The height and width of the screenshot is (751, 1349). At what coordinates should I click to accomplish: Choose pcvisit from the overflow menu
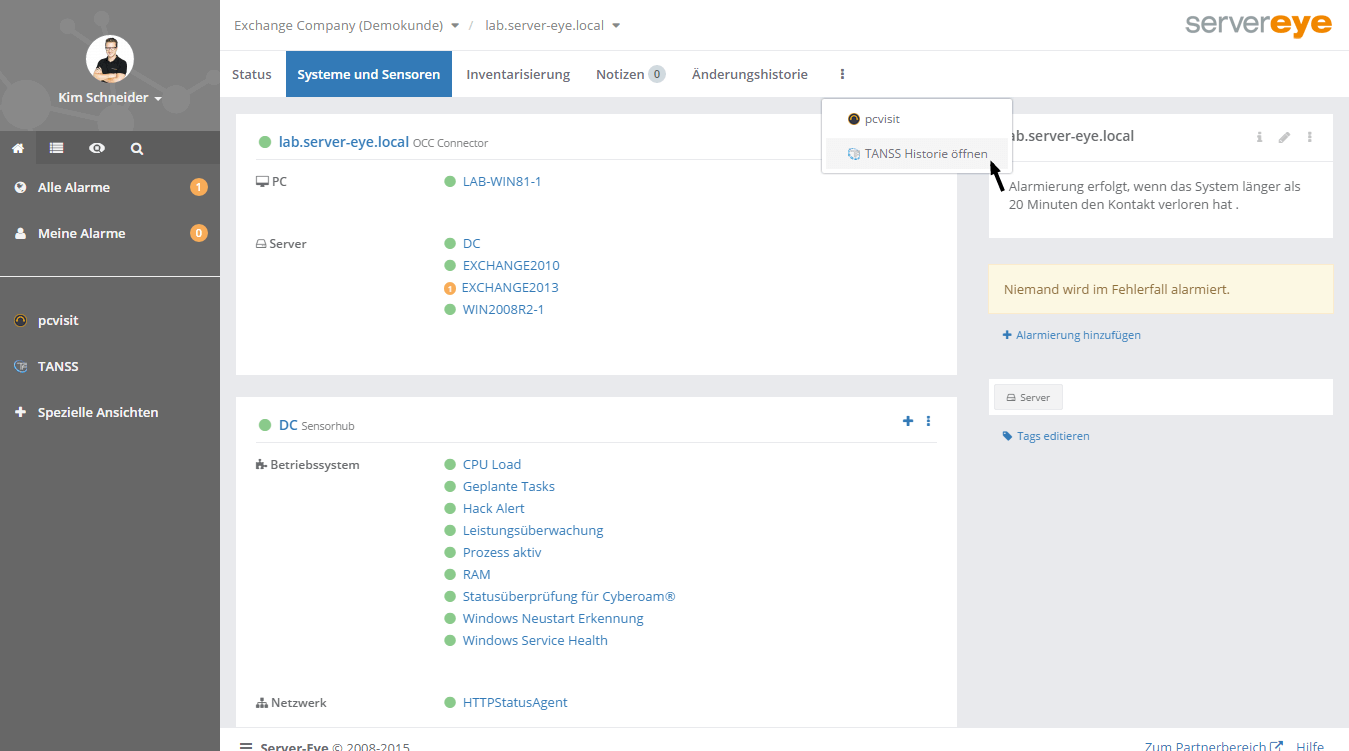881,119
